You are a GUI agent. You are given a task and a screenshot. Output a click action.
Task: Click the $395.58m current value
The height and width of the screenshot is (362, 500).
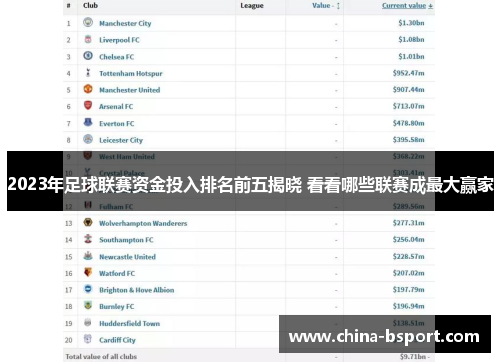pos(408,140)
